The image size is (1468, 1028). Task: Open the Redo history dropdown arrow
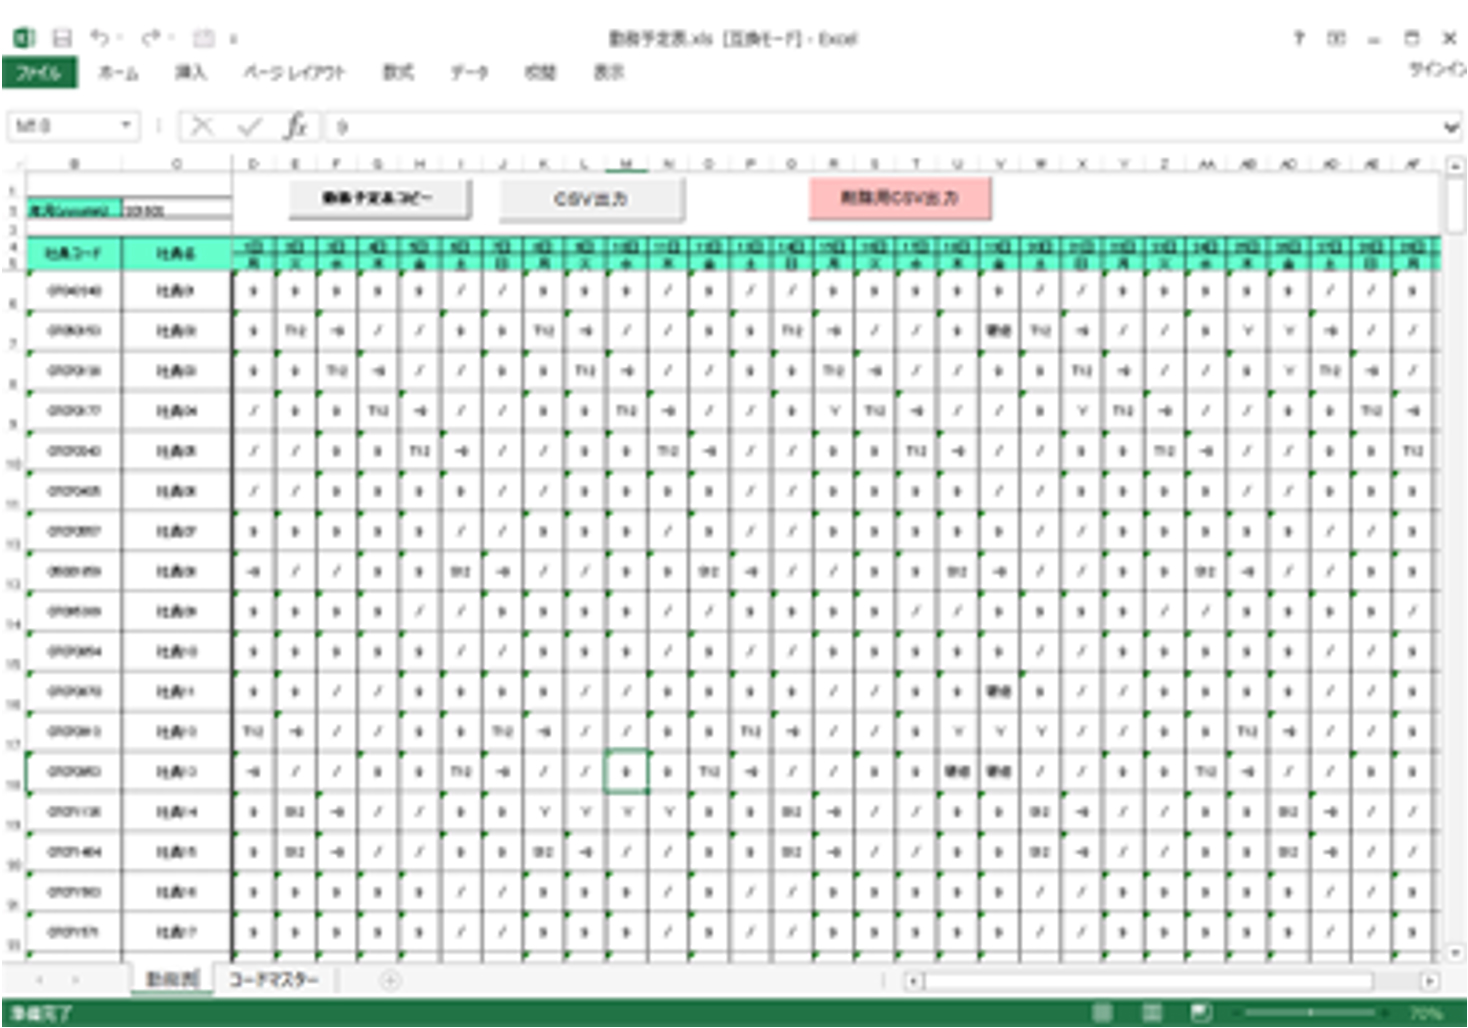(x=171, y=39)
